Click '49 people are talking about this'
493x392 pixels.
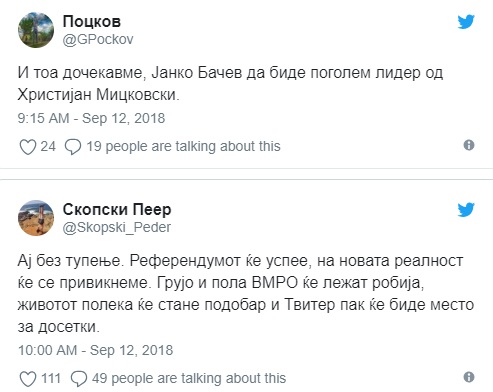(x=189, y=378)
